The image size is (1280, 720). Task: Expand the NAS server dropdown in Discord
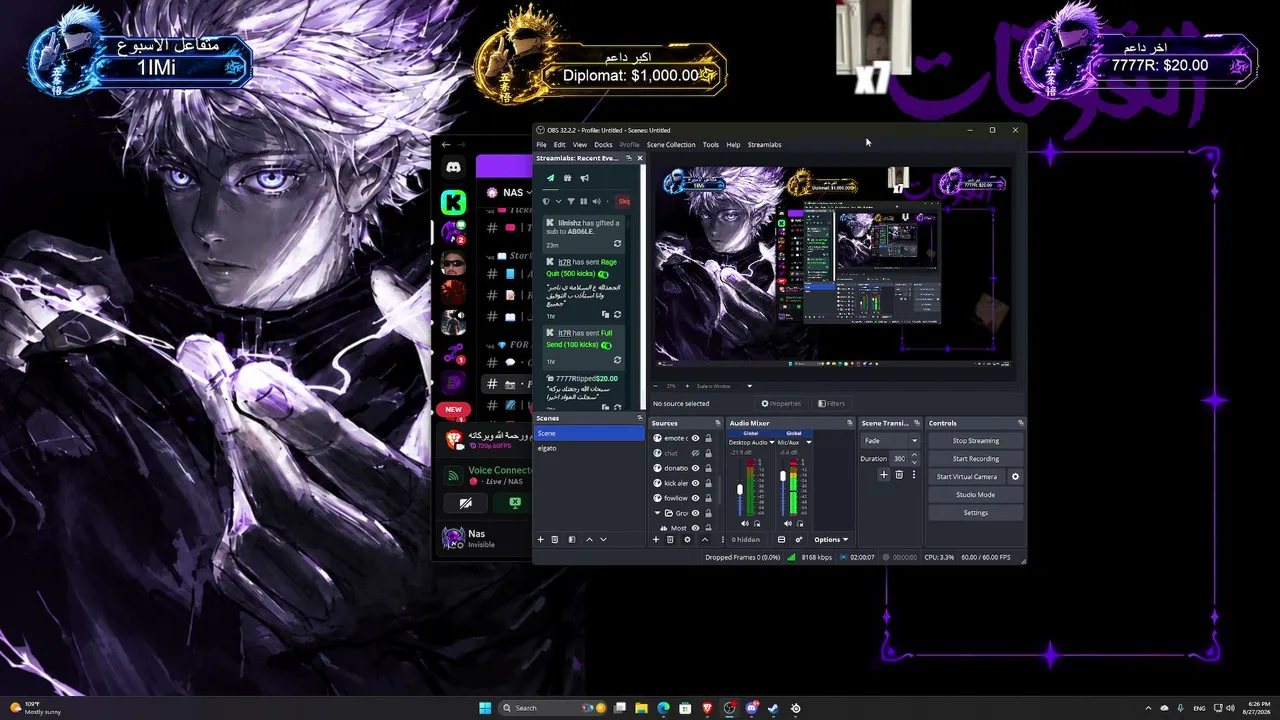(529, 192)
